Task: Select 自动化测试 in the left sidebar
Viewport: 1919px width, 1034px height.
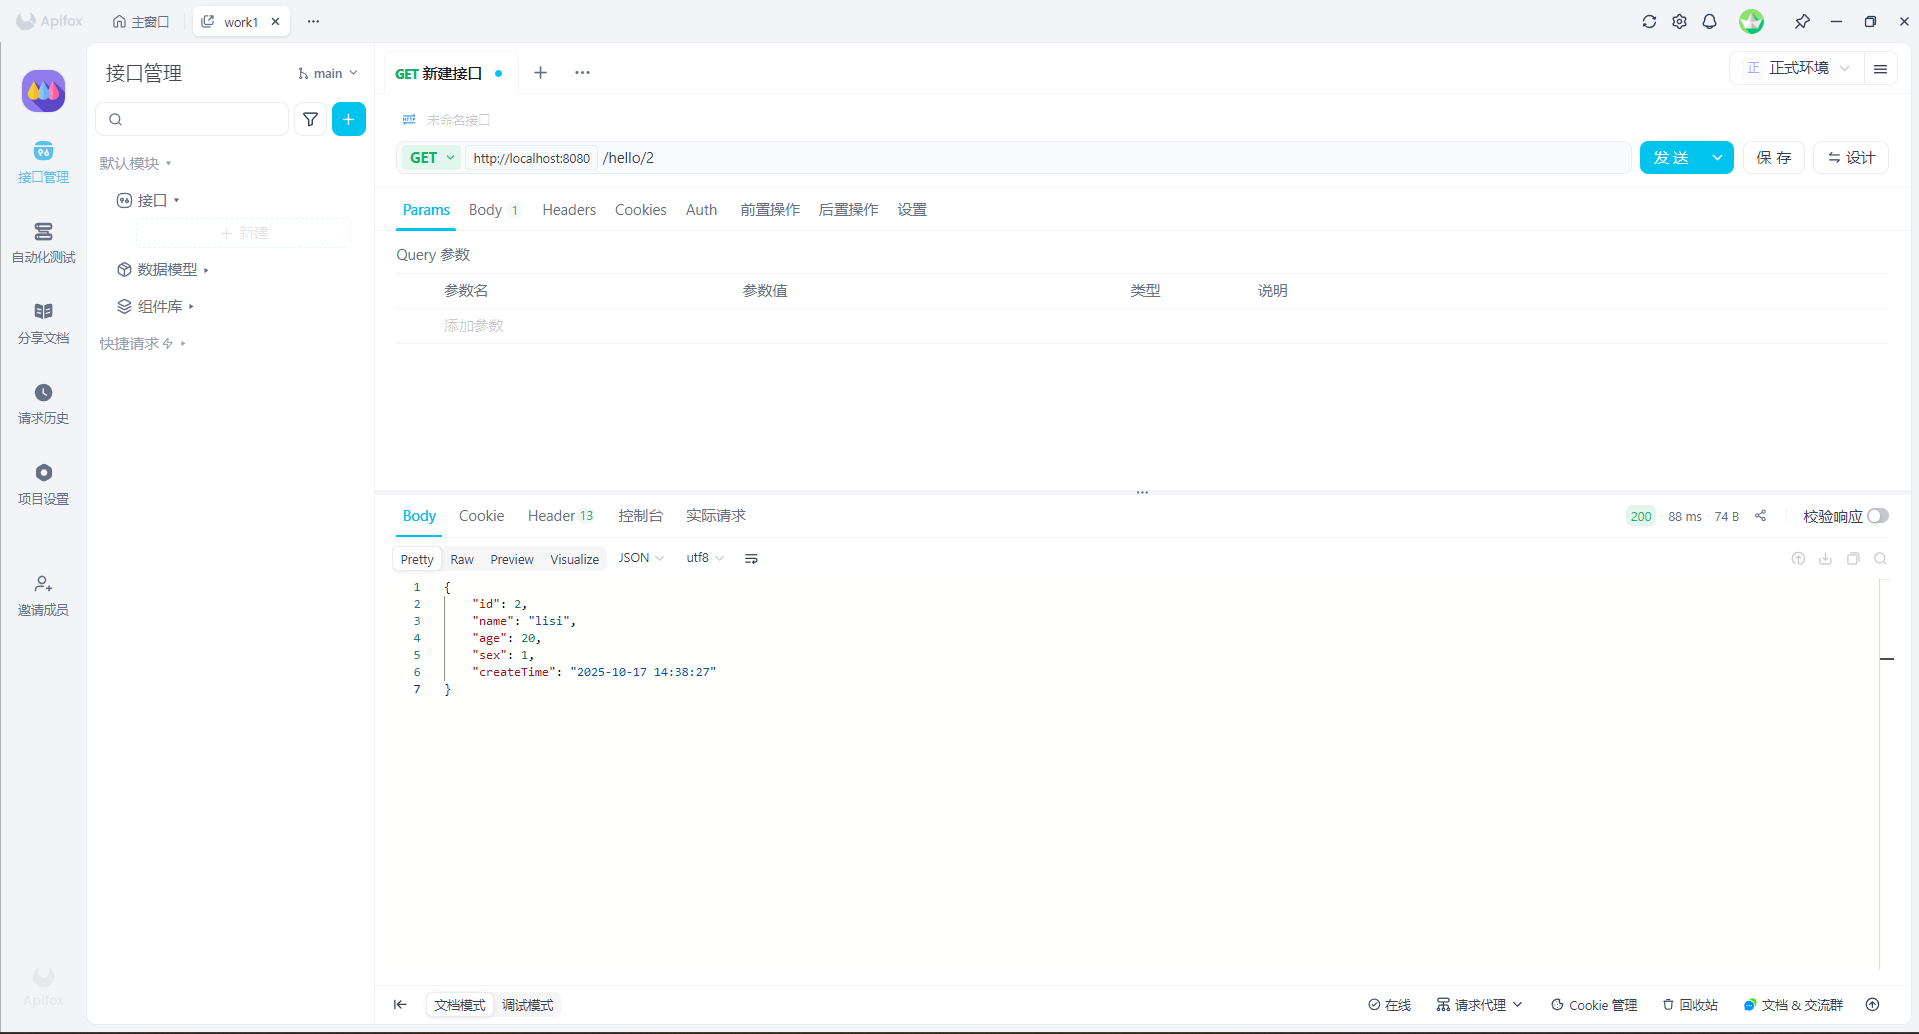Action: click(43, 243)
